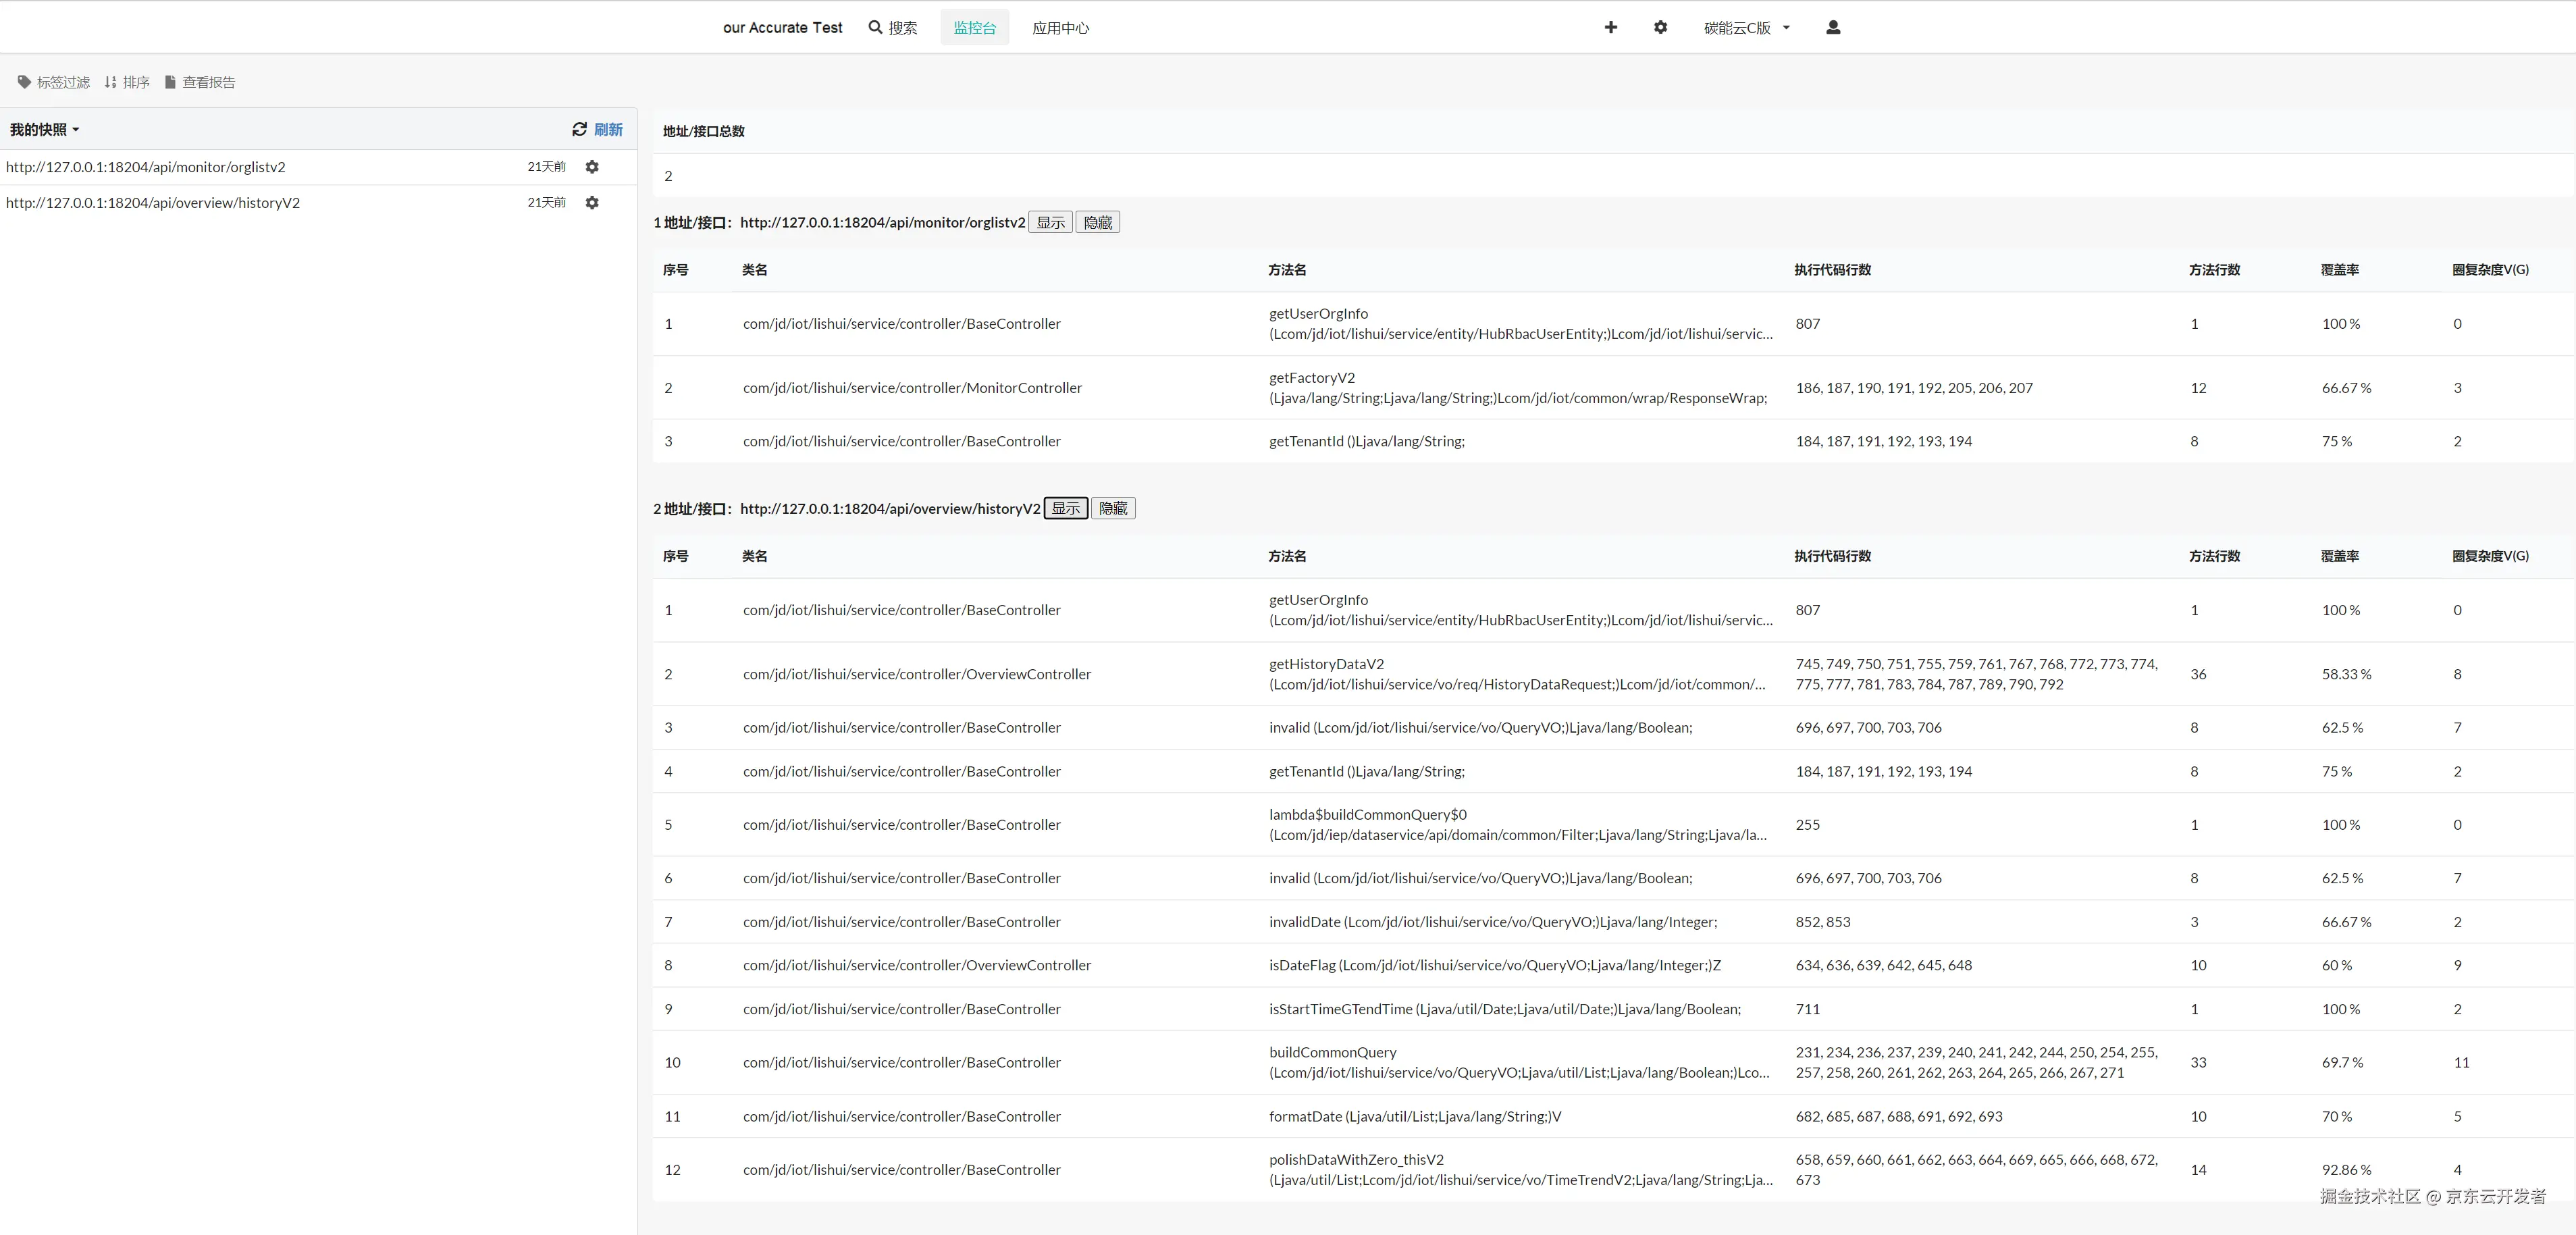This screenshot has height=1235, width=2576.
Task: Show historyV2 table with 显示 button
Action: pos(1065,508)
